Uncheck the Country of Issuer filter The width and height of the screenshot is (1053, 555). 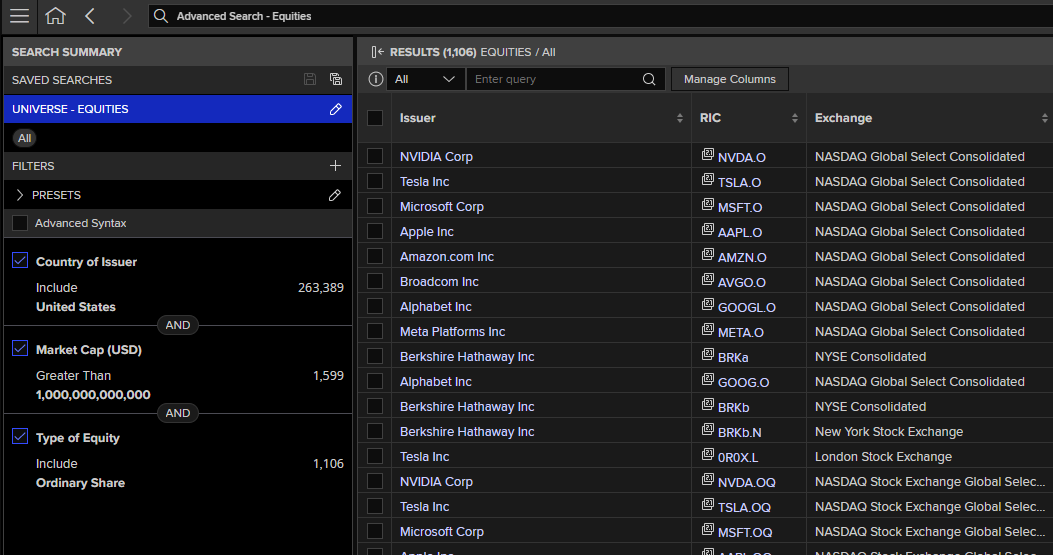(x=20, y=261)
